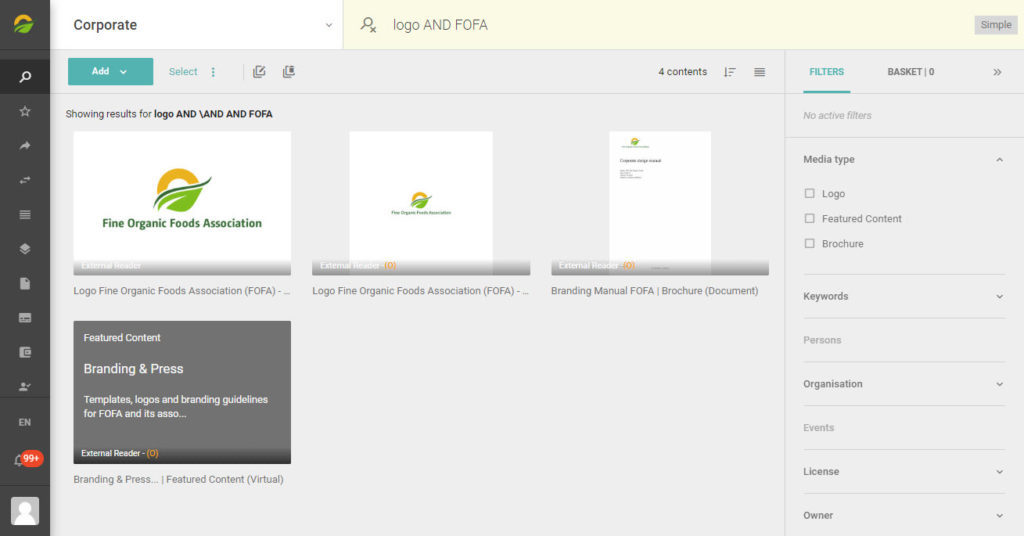Screen dimensions: 1024x536
Task: Open the Branding Manual FOFA brochure thumbnail
Action: click(660, 203)
